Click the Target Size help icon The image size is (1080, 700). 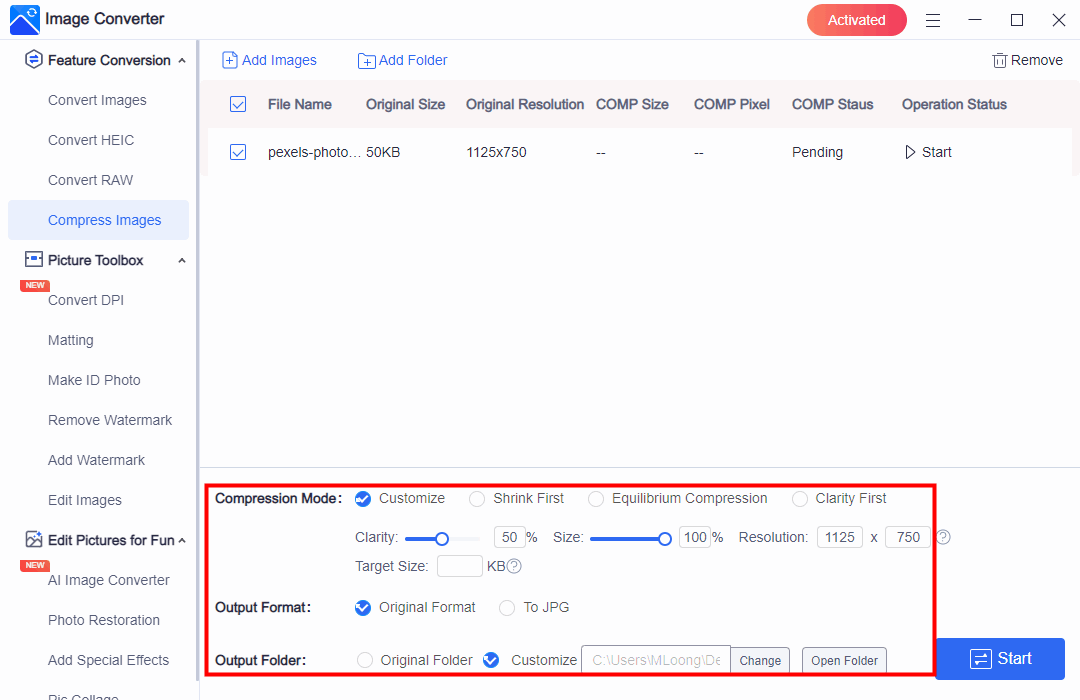[514, 566]
